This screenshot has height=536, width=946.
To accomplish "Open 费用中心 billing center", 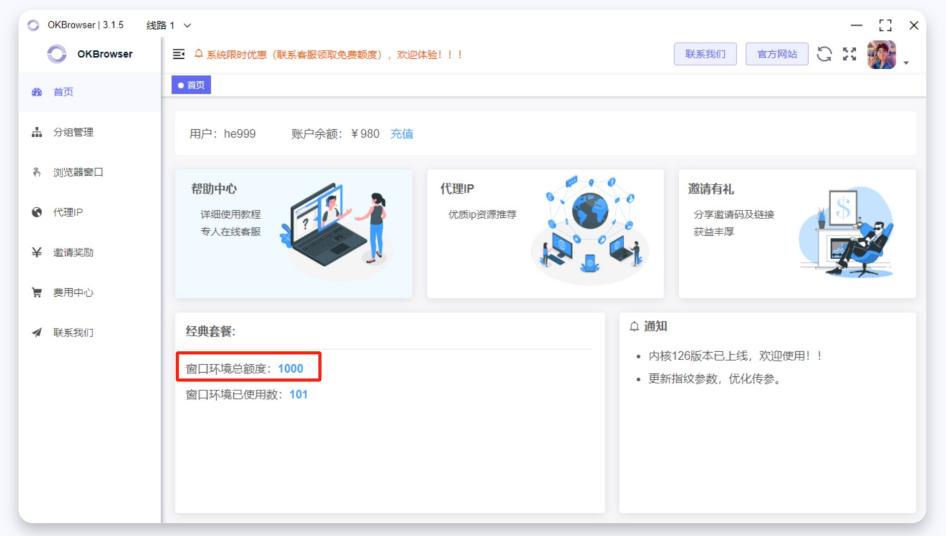I will 89,292.
